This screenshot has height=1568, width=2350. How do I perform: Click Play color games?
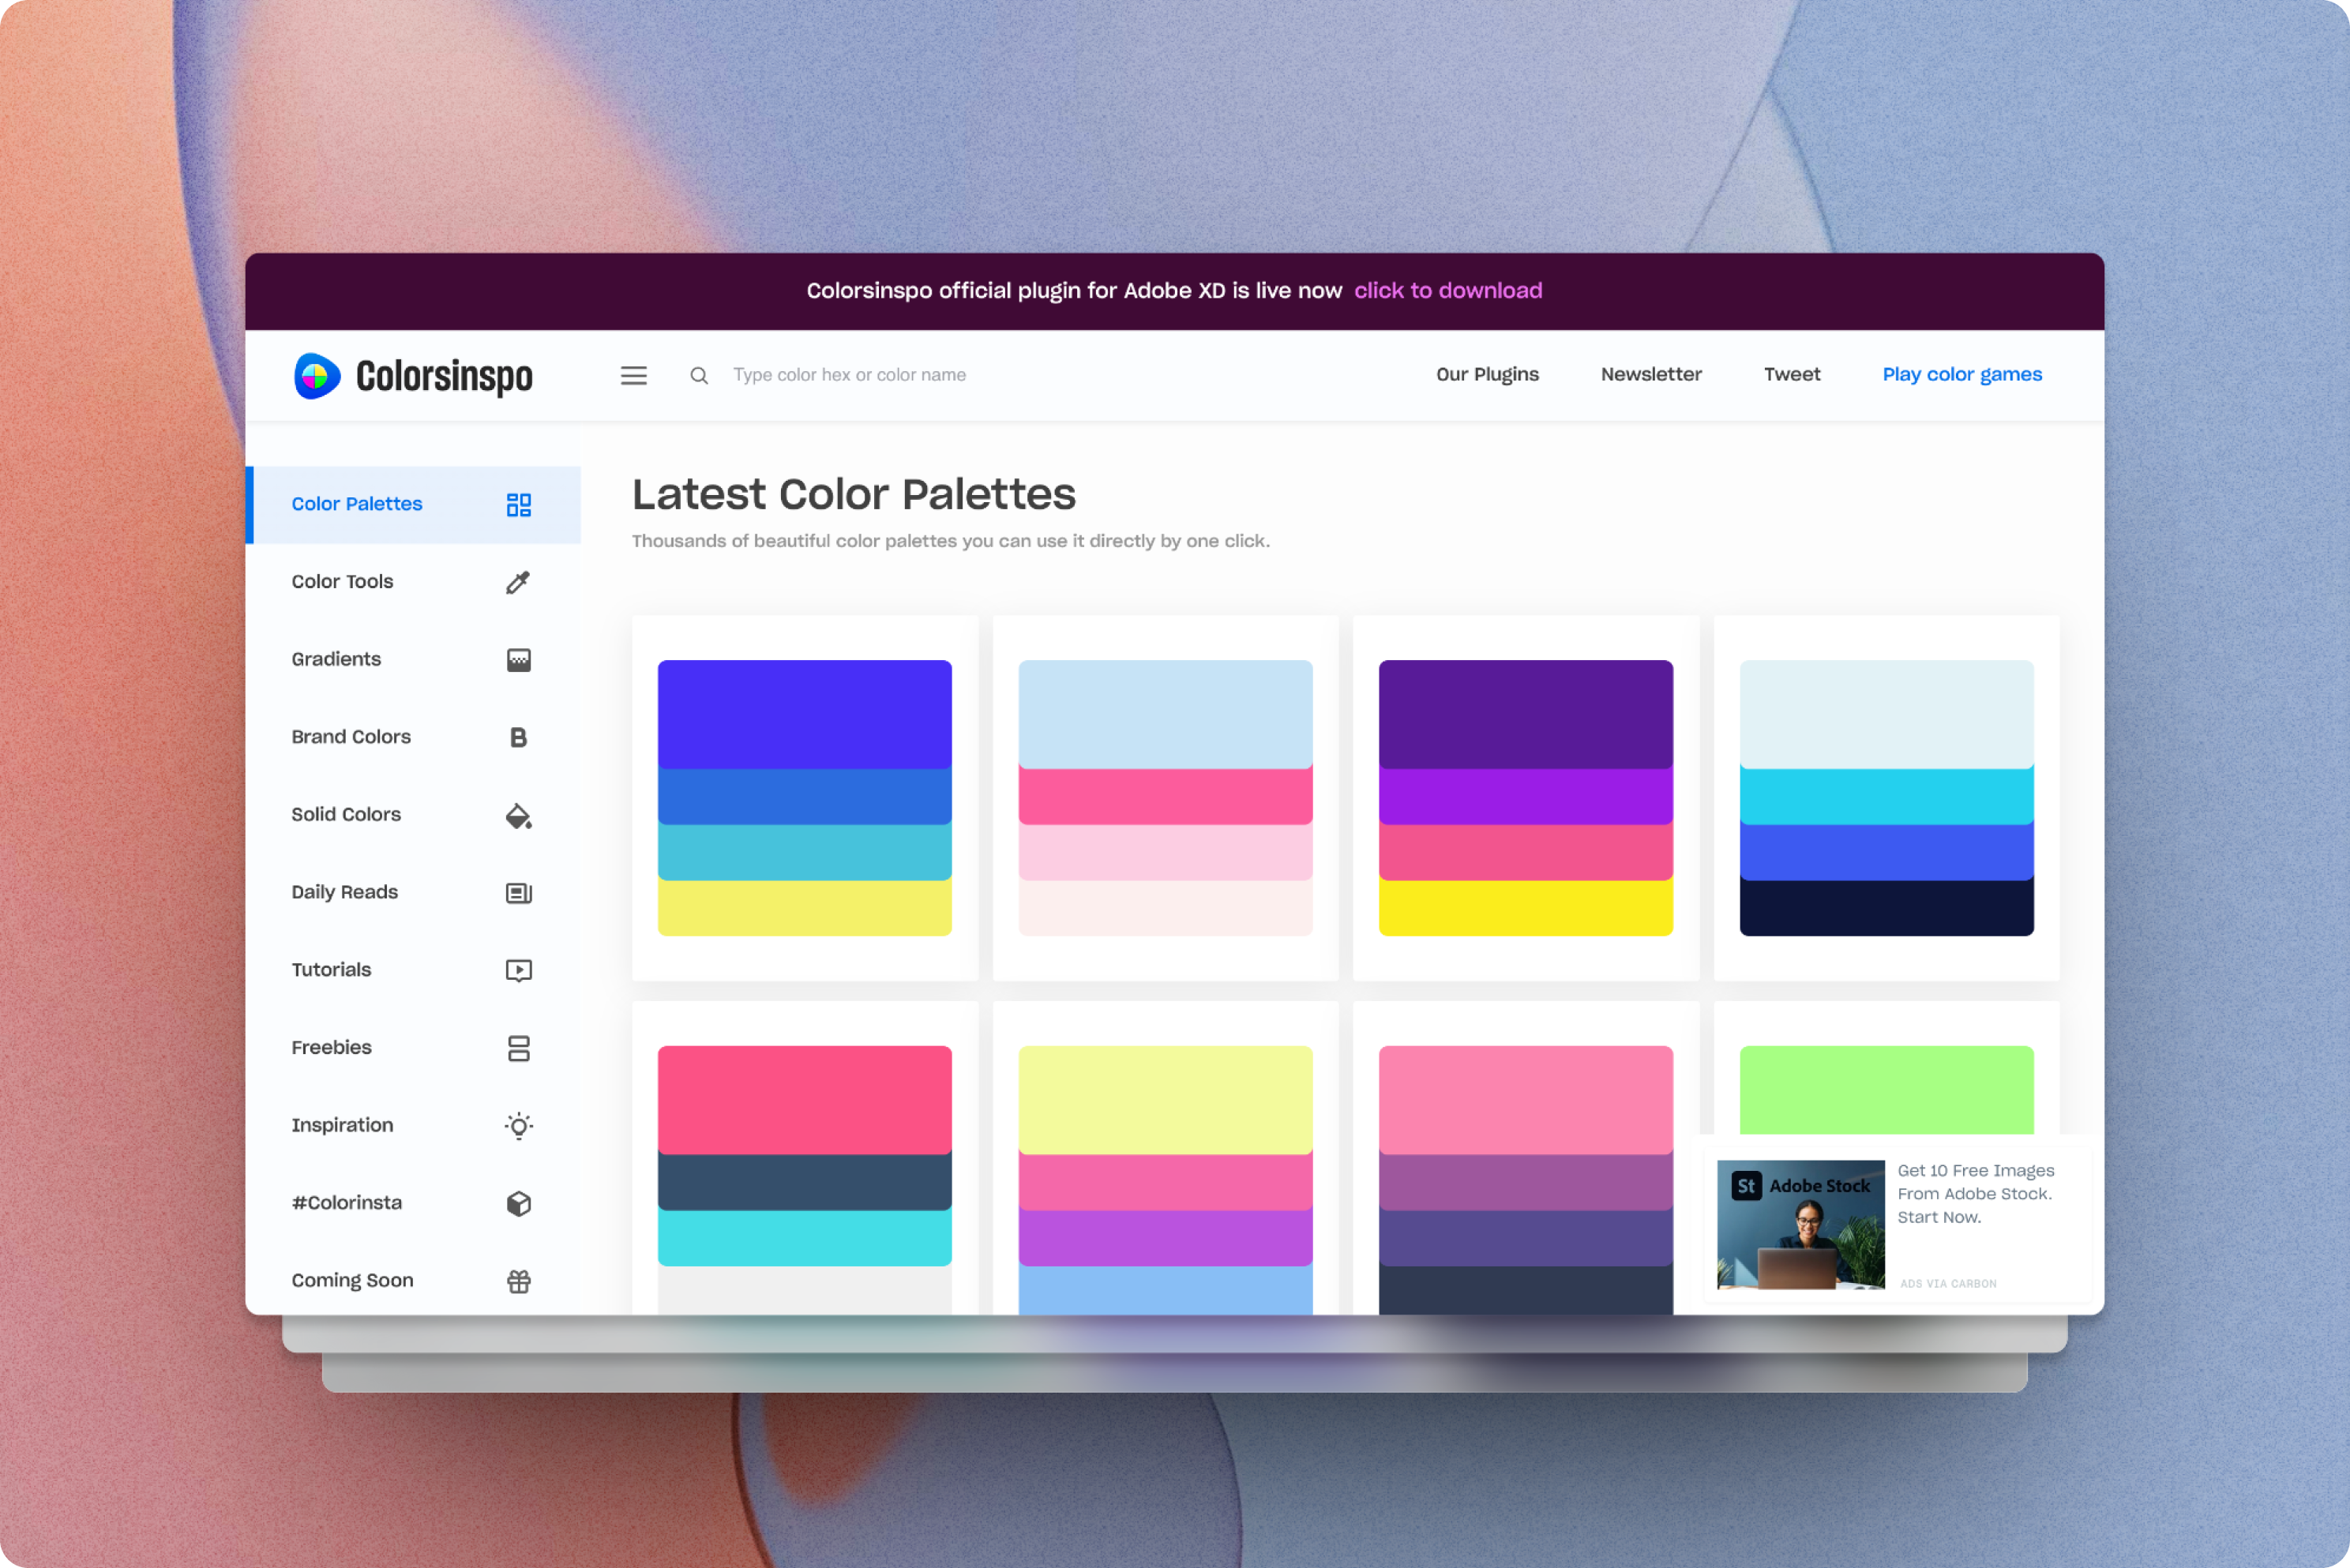(x=1961, y=374)
